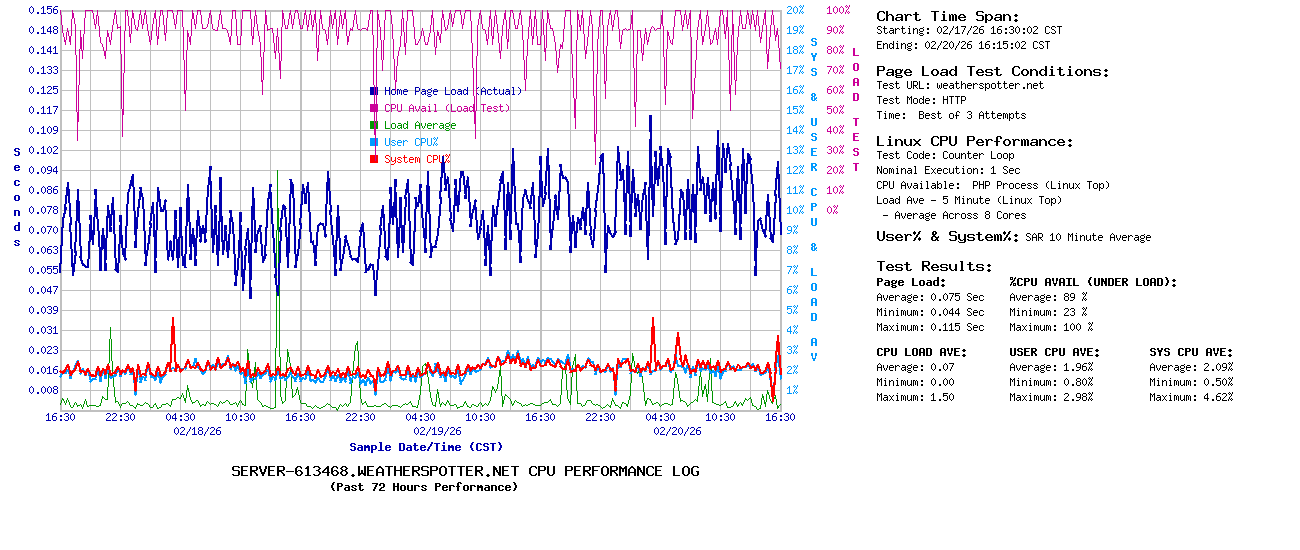Image resolution: width=1300 pixels, height=550 pixels.
Task: Click the Home Page Load (Actual) legend label
Action: (x=453, y=91)
